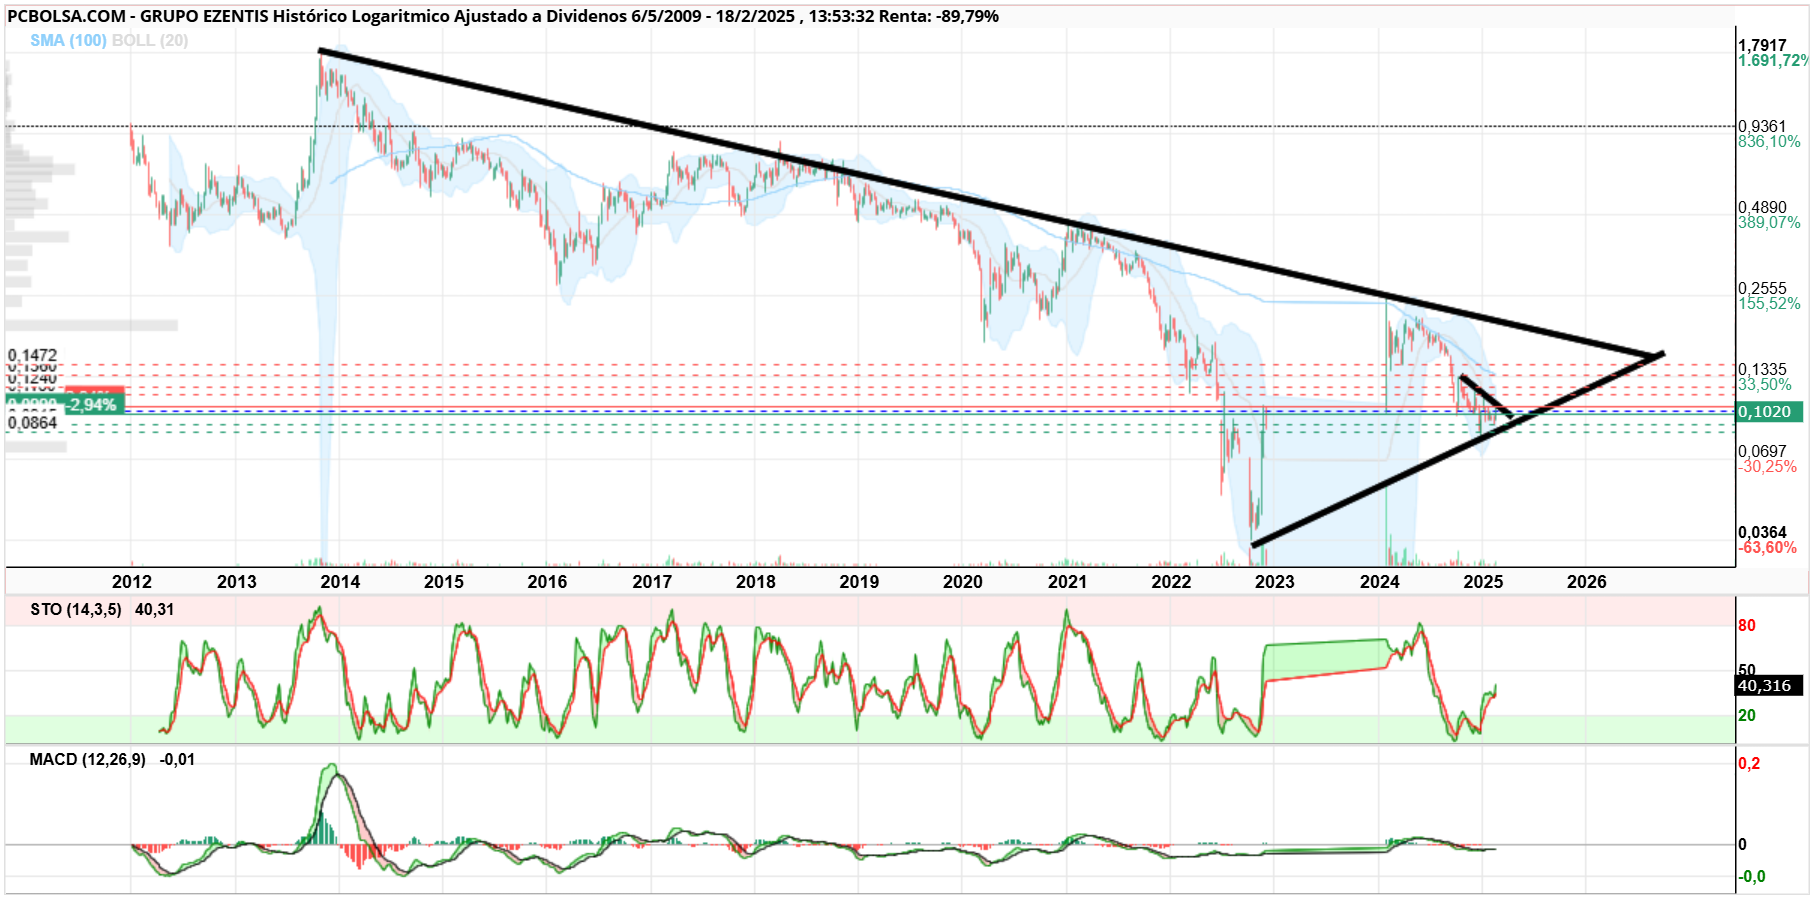Click the 0,0864 support label on left
This screenshot has height=899, width=1814.
tap(33, 423)
